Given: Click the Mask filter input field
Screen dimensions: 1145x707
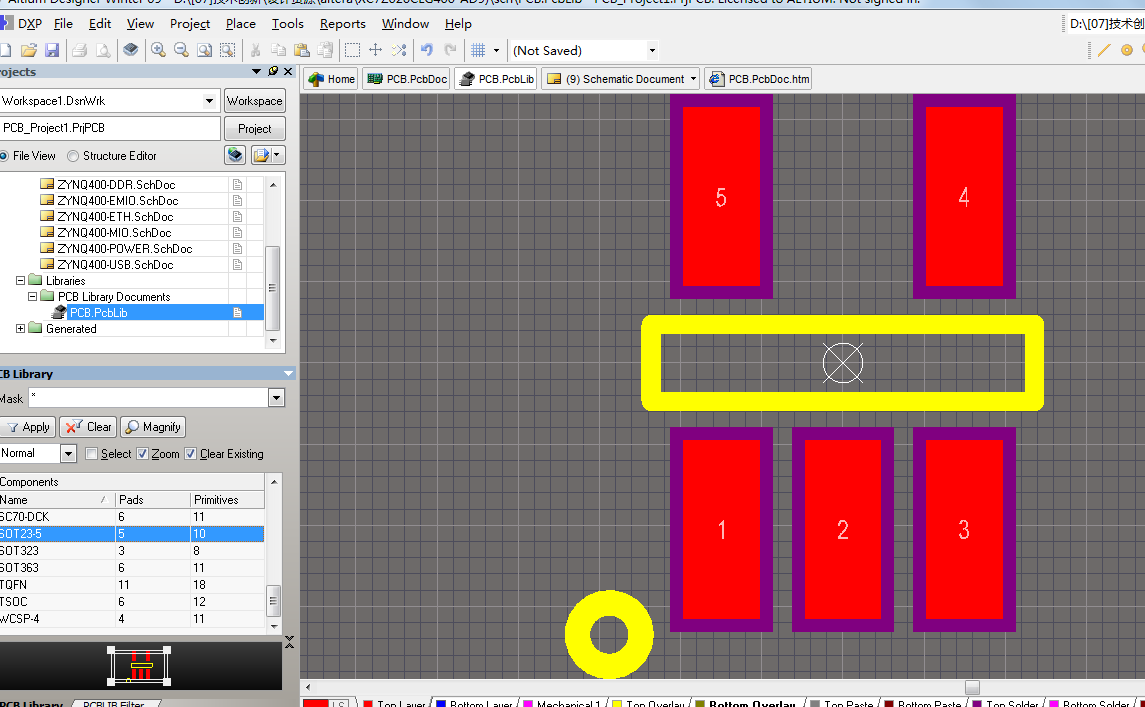Looking at the screenshot, I should pos(148,398).
